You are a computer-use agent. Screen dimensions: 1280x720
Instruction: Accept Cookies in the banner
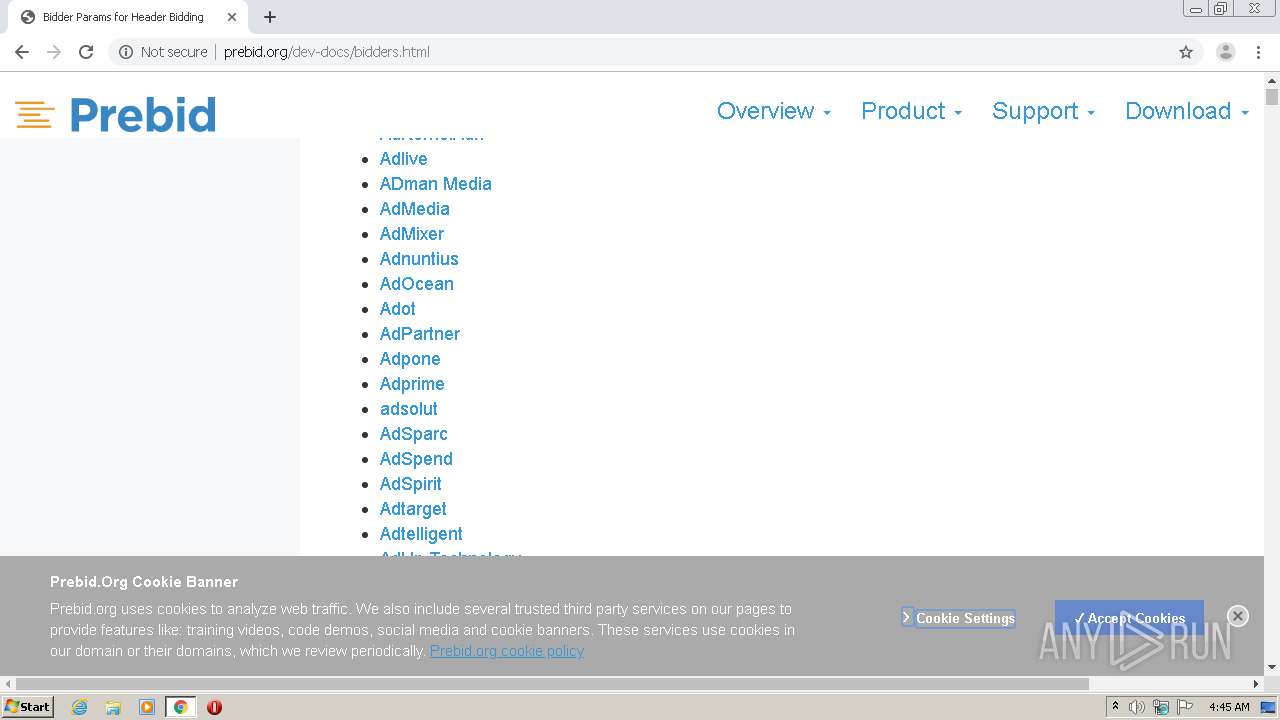tap(1129, 618)
